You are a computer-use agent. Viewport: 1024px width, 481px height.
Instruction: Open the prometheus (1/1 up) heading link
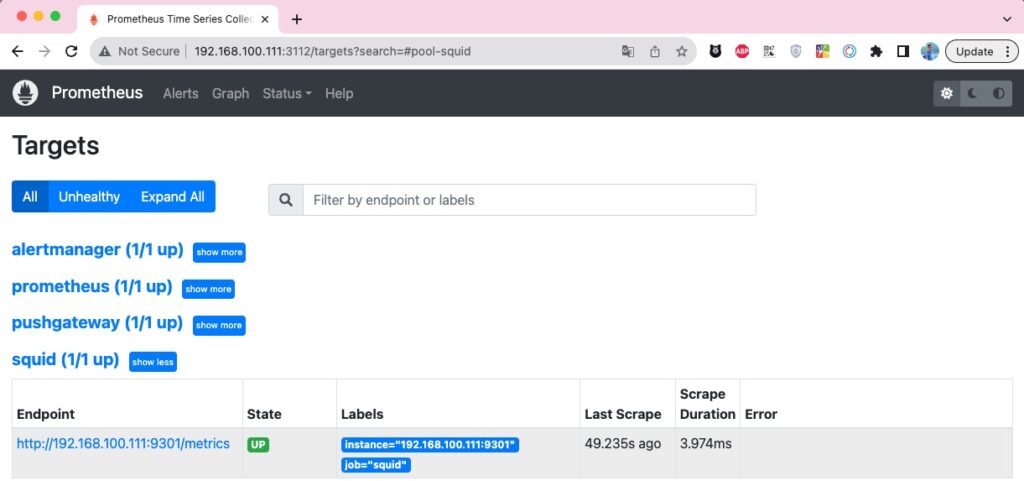[92, 287]
